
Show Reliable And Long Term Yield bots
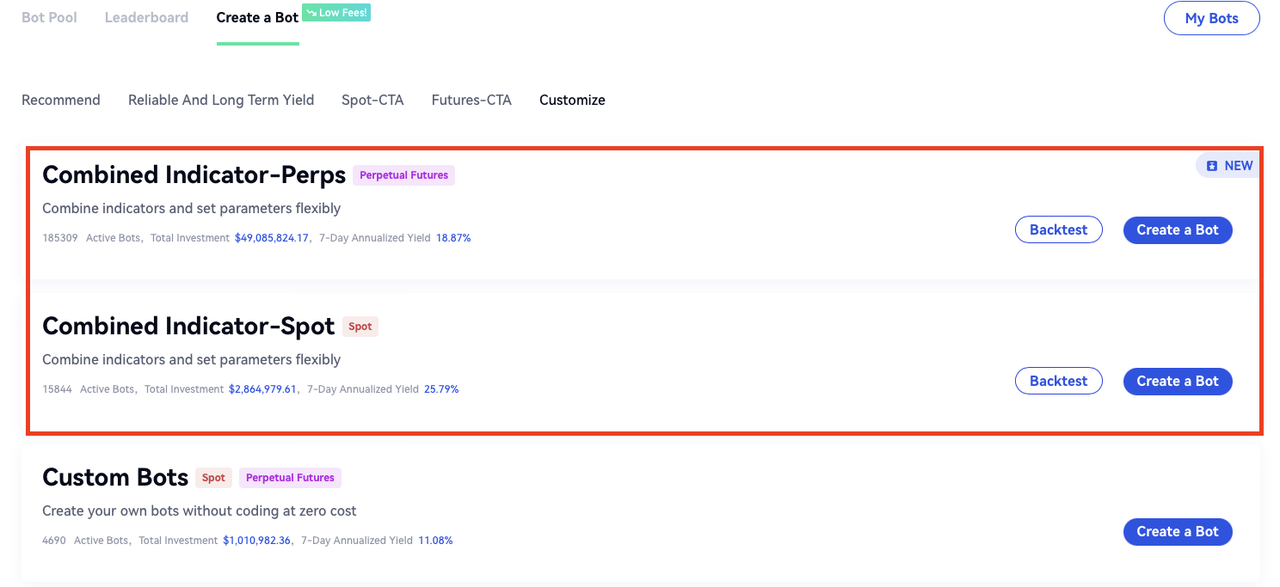click(x=221, y=100)
